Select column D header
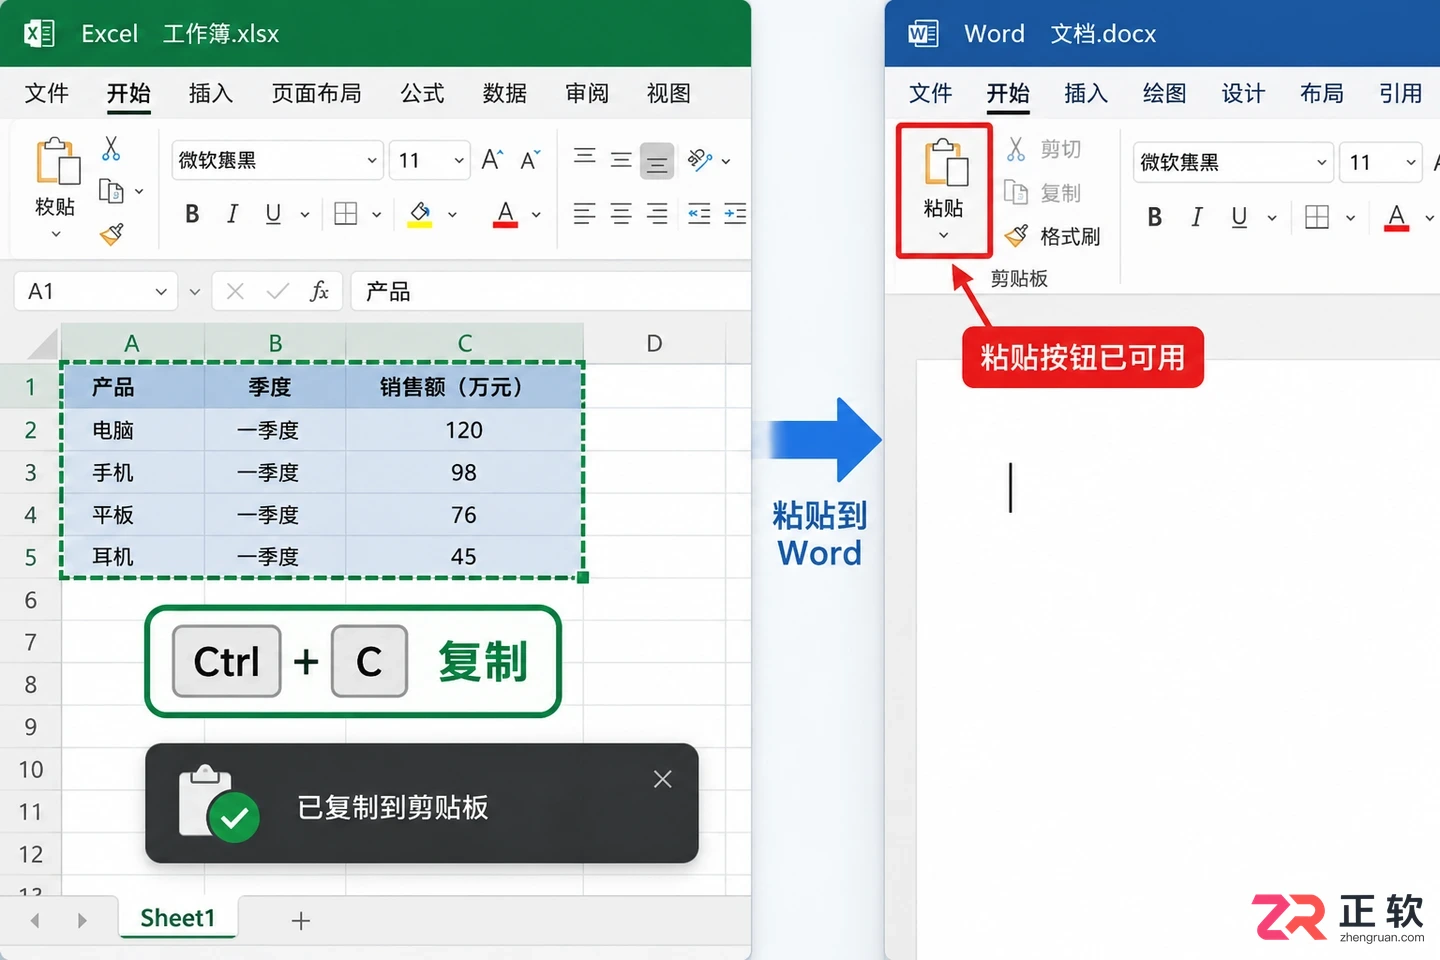 coord(654,343)
